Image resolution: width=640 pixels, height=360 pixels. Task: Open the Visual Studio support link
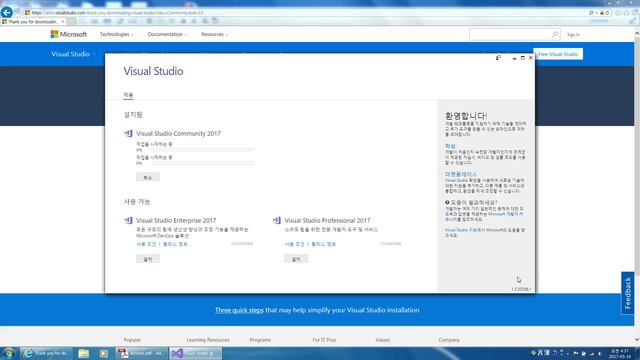(x=463, y=230)
